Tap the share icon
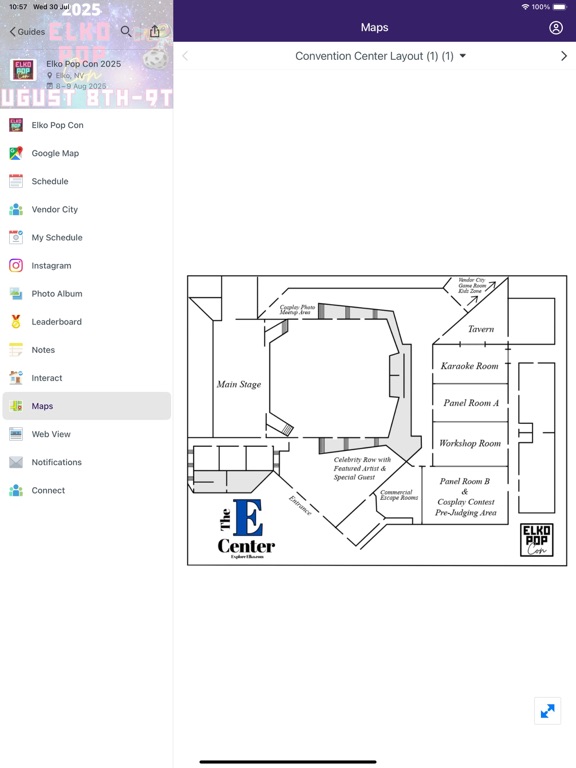This screenshot has width=576, height=768. click(x=155, y=31)
